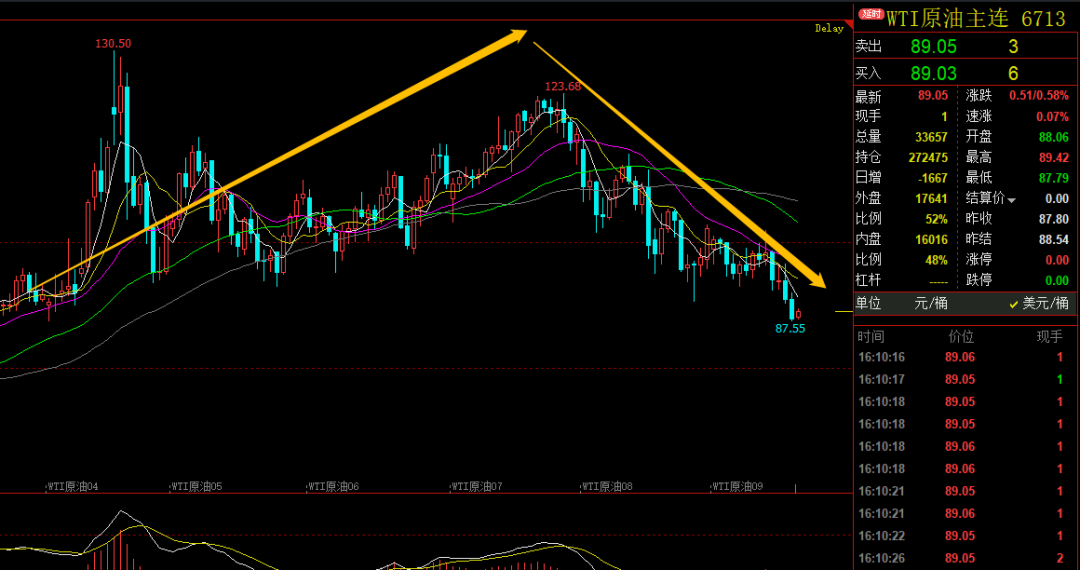This screenshot has height=570, width=1080.
Task: Expand the 结算价 dropdown arrow
Action: 1011,200
